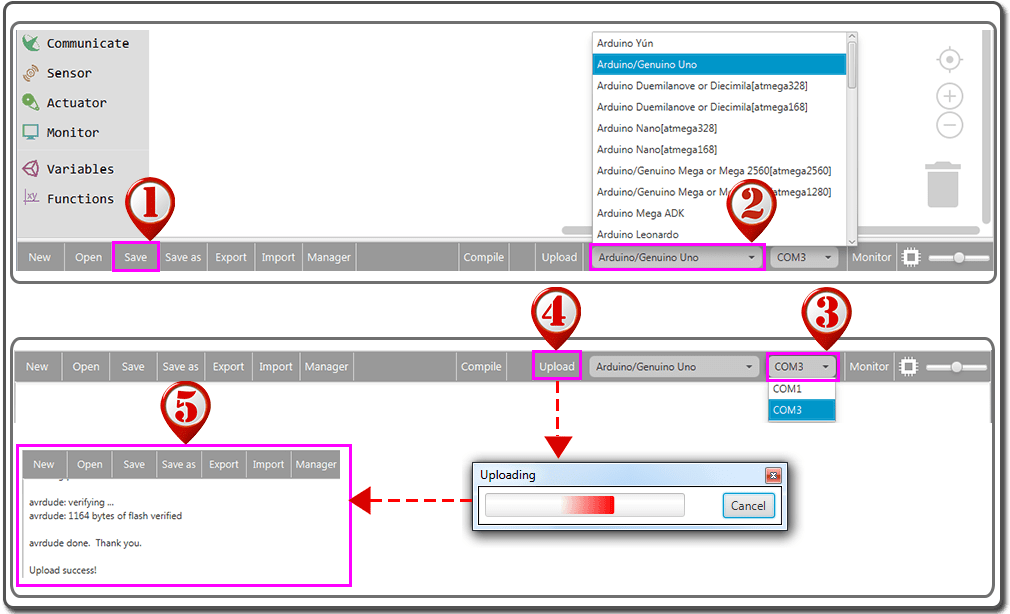
Task: Open the Actuator block category
Action: (64, 102)
